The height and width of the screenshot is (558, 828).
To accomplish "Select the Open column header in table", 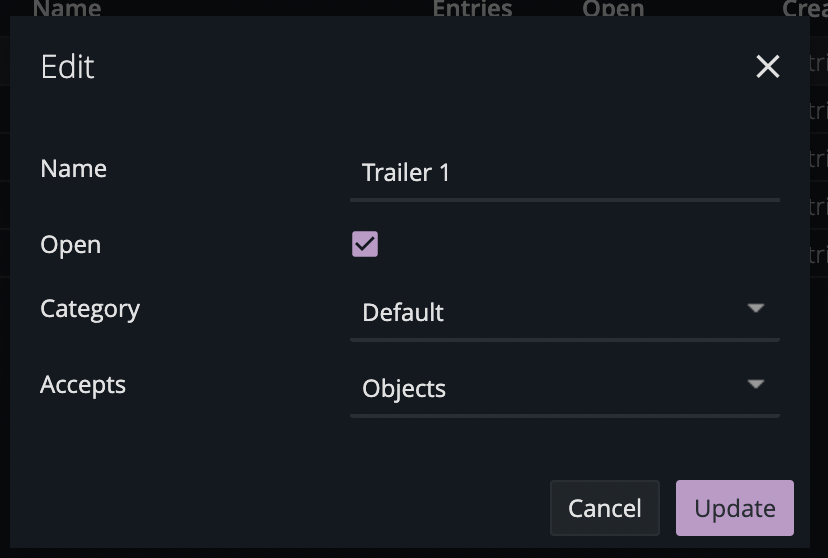I will [x=613, y=7].
